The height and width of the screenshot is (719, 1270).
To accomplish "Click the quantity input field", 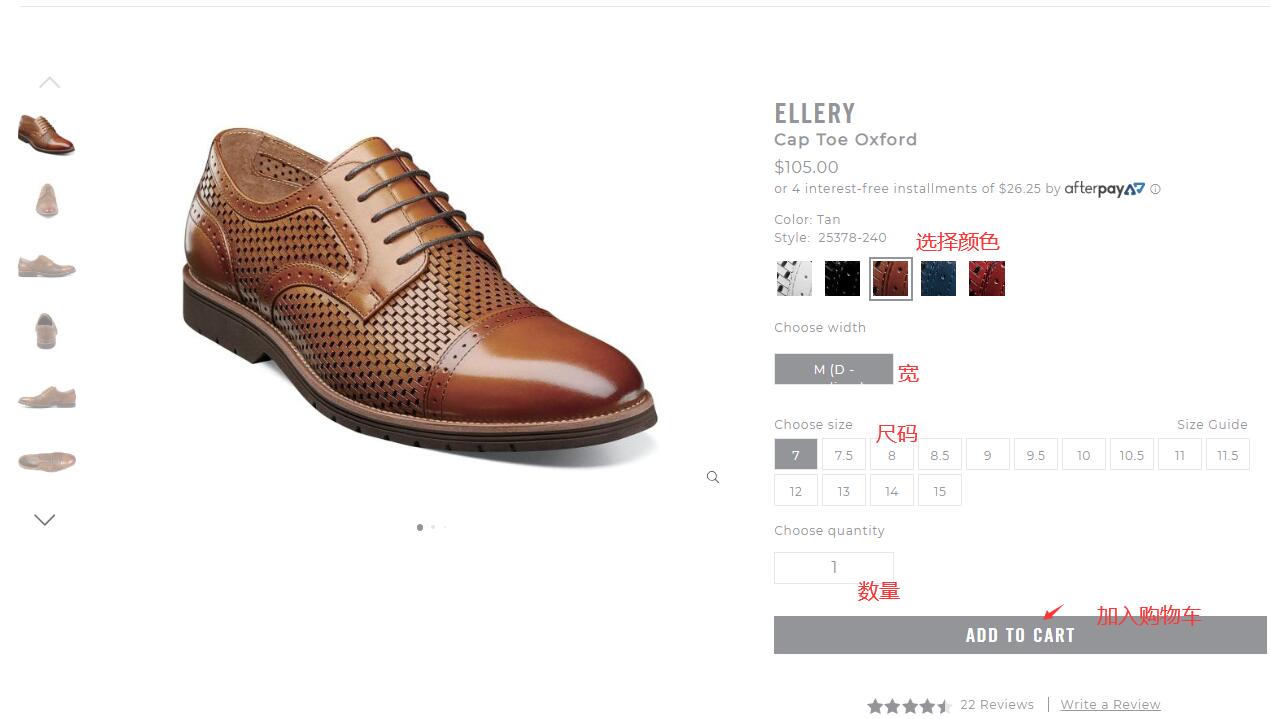I will (833, 568).
